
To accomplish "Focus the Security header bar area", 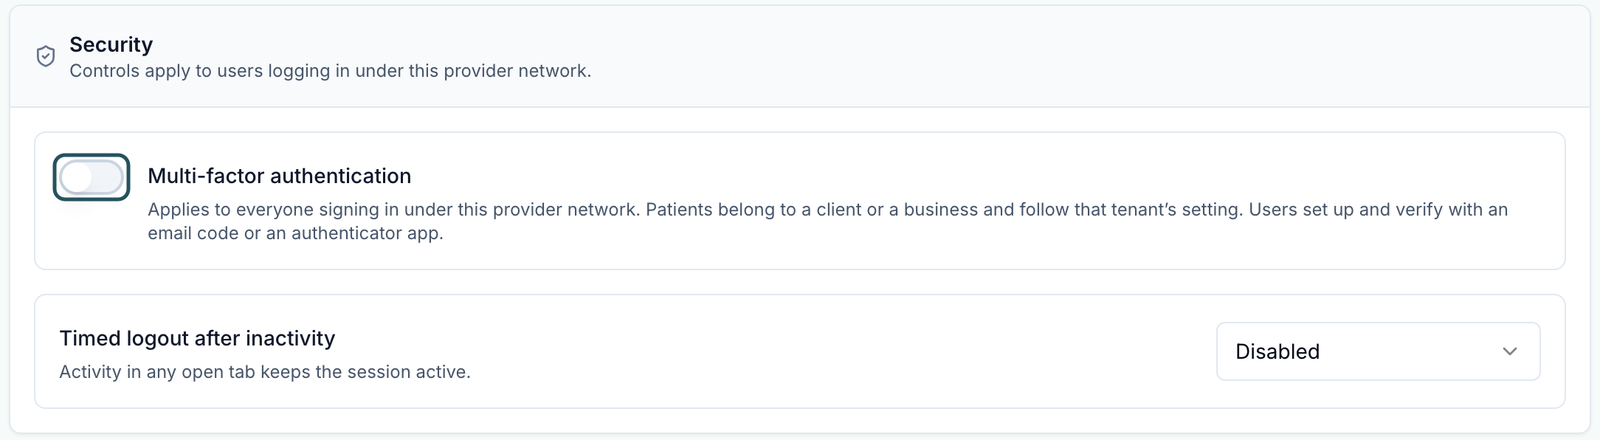I will (800, 57).
